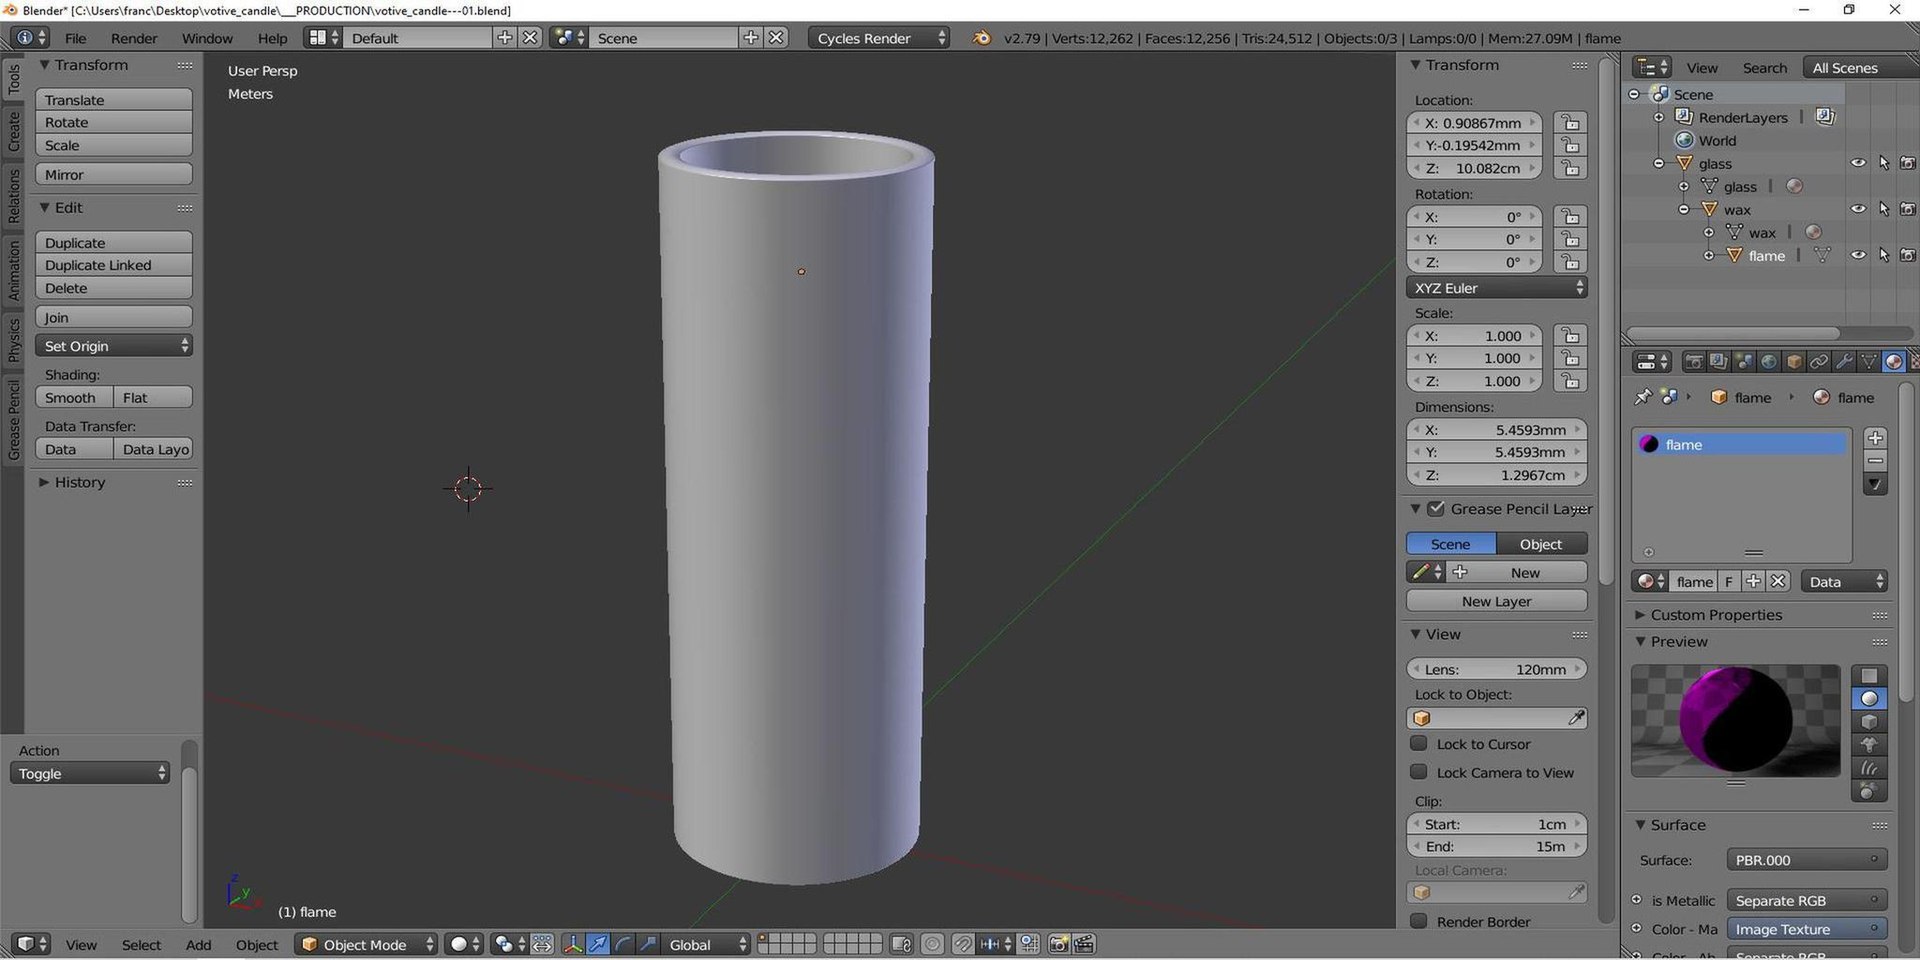Switch to the Create tab in tool shelf

pos(13,132)
